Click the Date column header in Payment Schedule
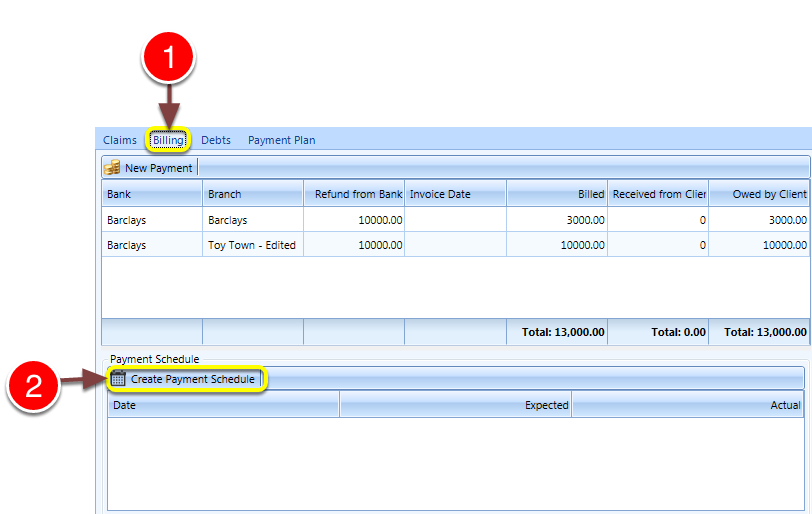 click(x=223, y=405)
